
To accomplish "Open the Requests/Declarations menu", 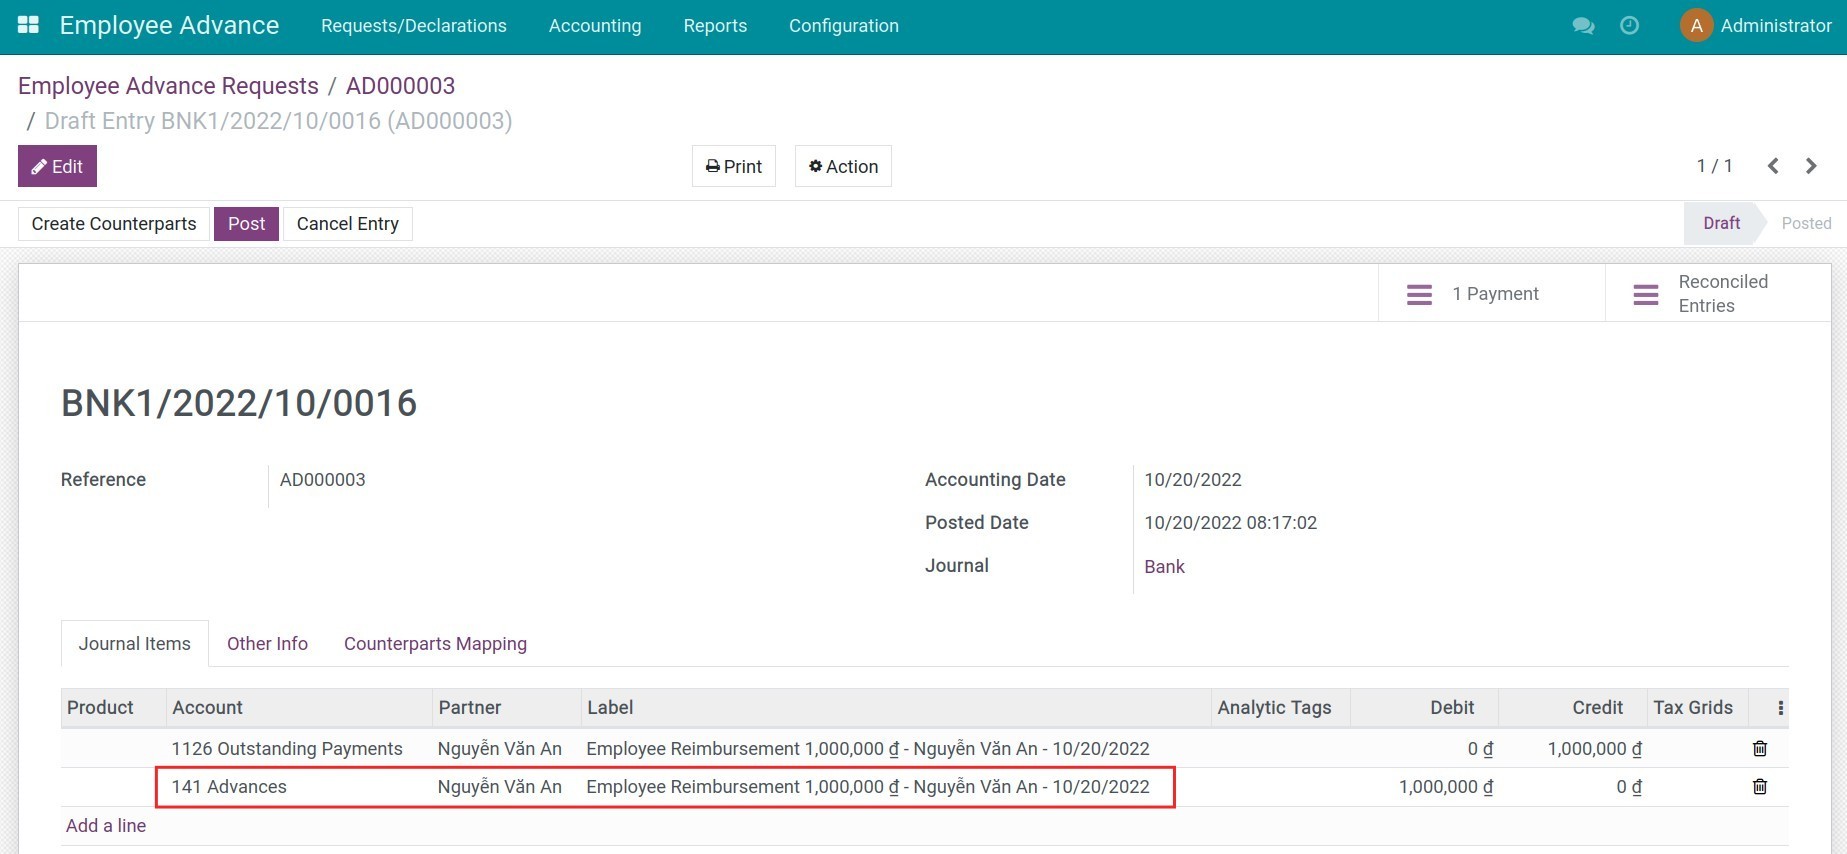I will 413,26.
